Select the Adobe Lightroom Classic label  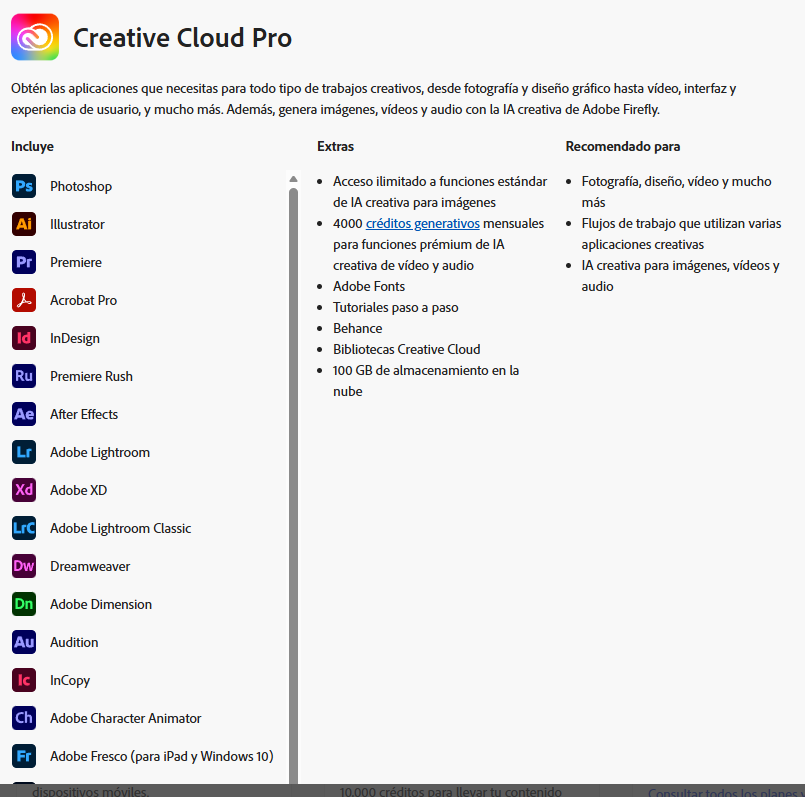121,528
